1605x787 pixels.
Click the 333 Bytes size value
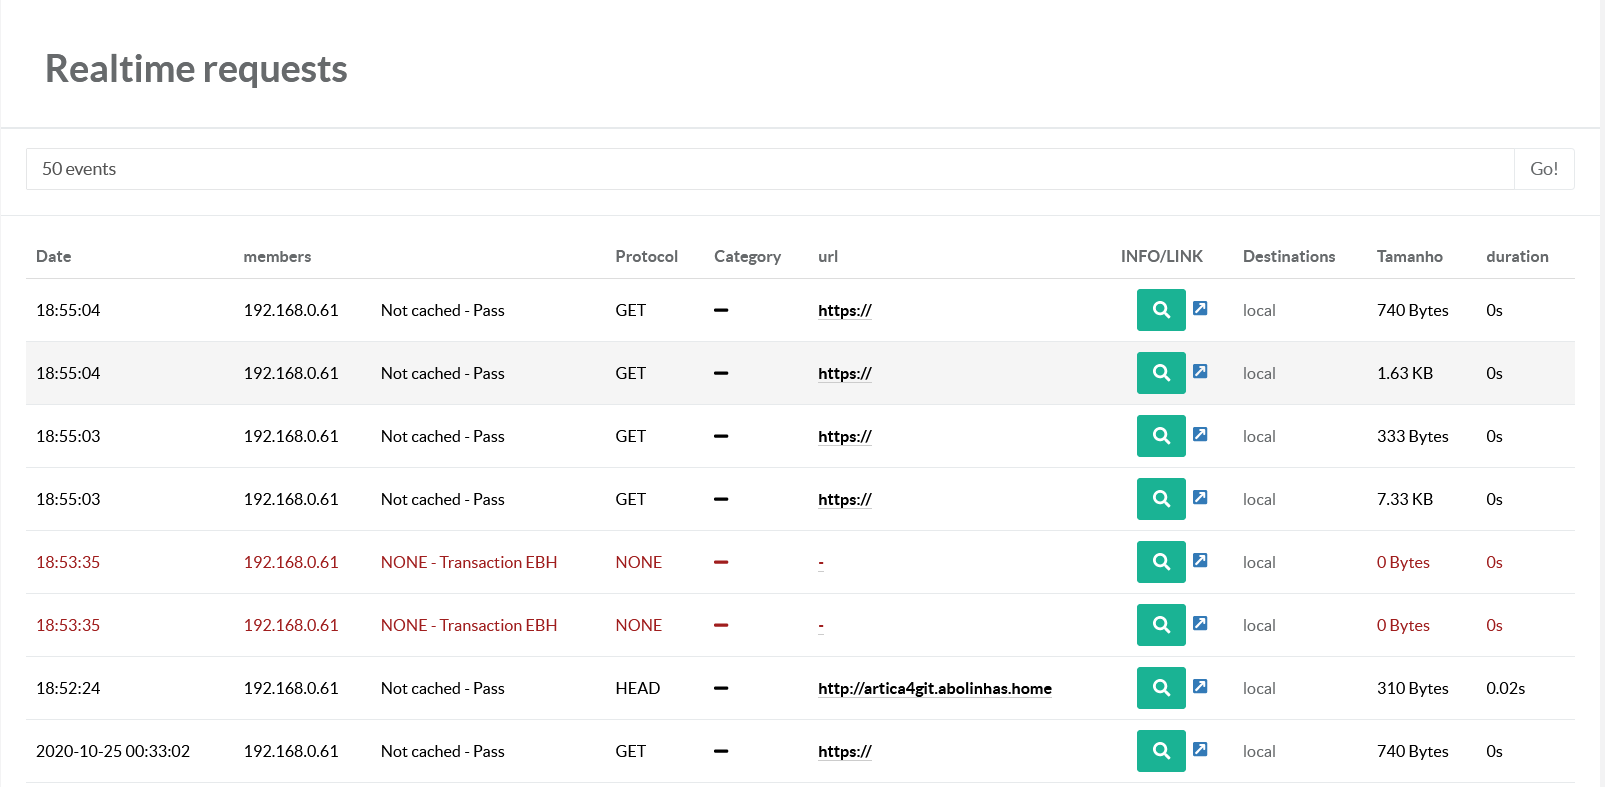click(x=1413, y=436)
